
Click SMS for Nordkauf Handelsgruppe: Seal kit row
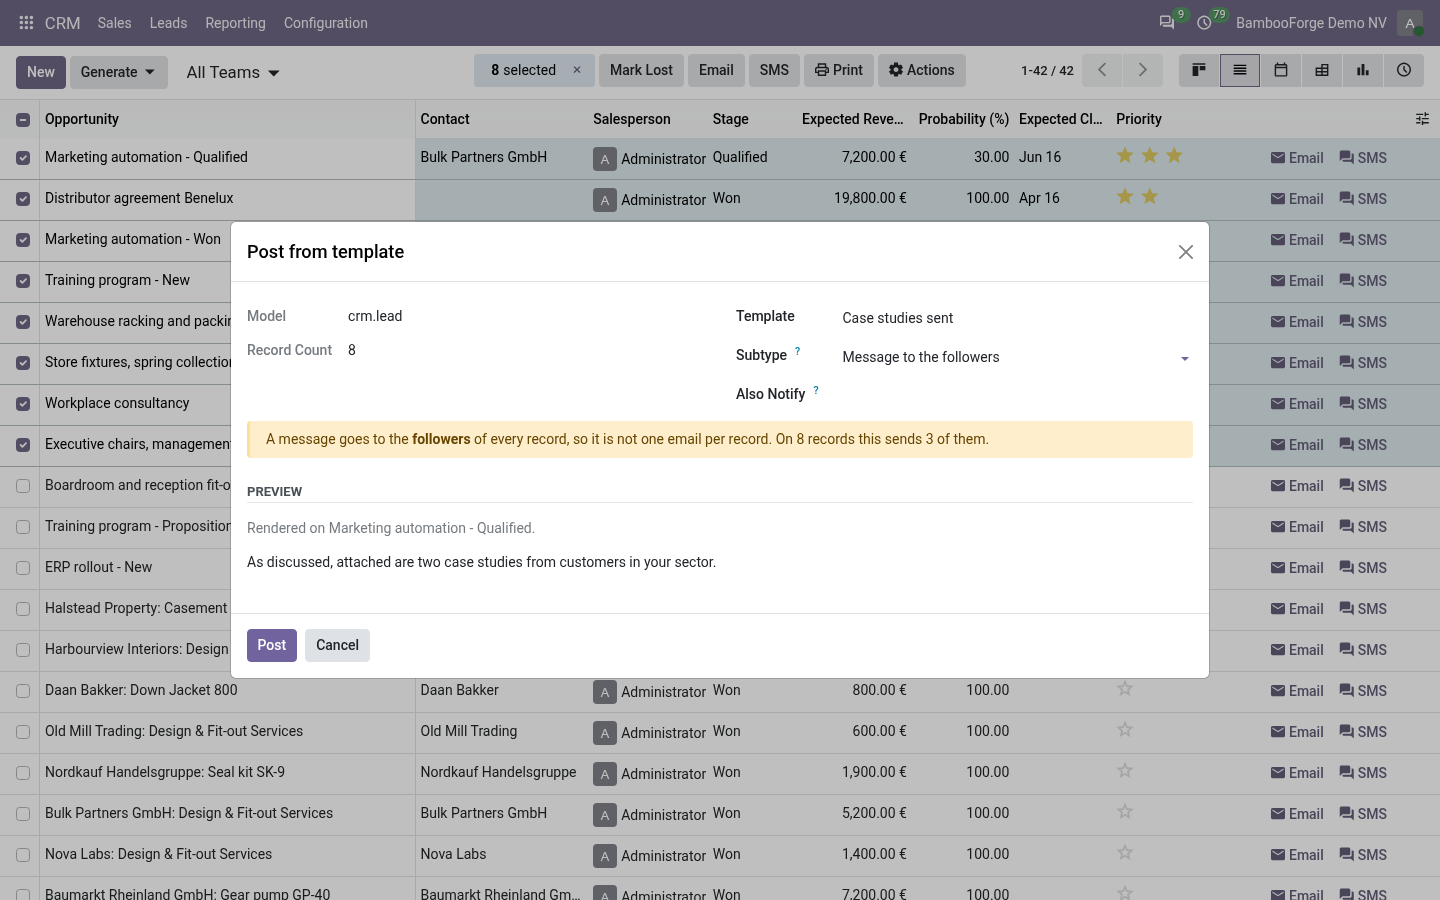coord(1363,773)
